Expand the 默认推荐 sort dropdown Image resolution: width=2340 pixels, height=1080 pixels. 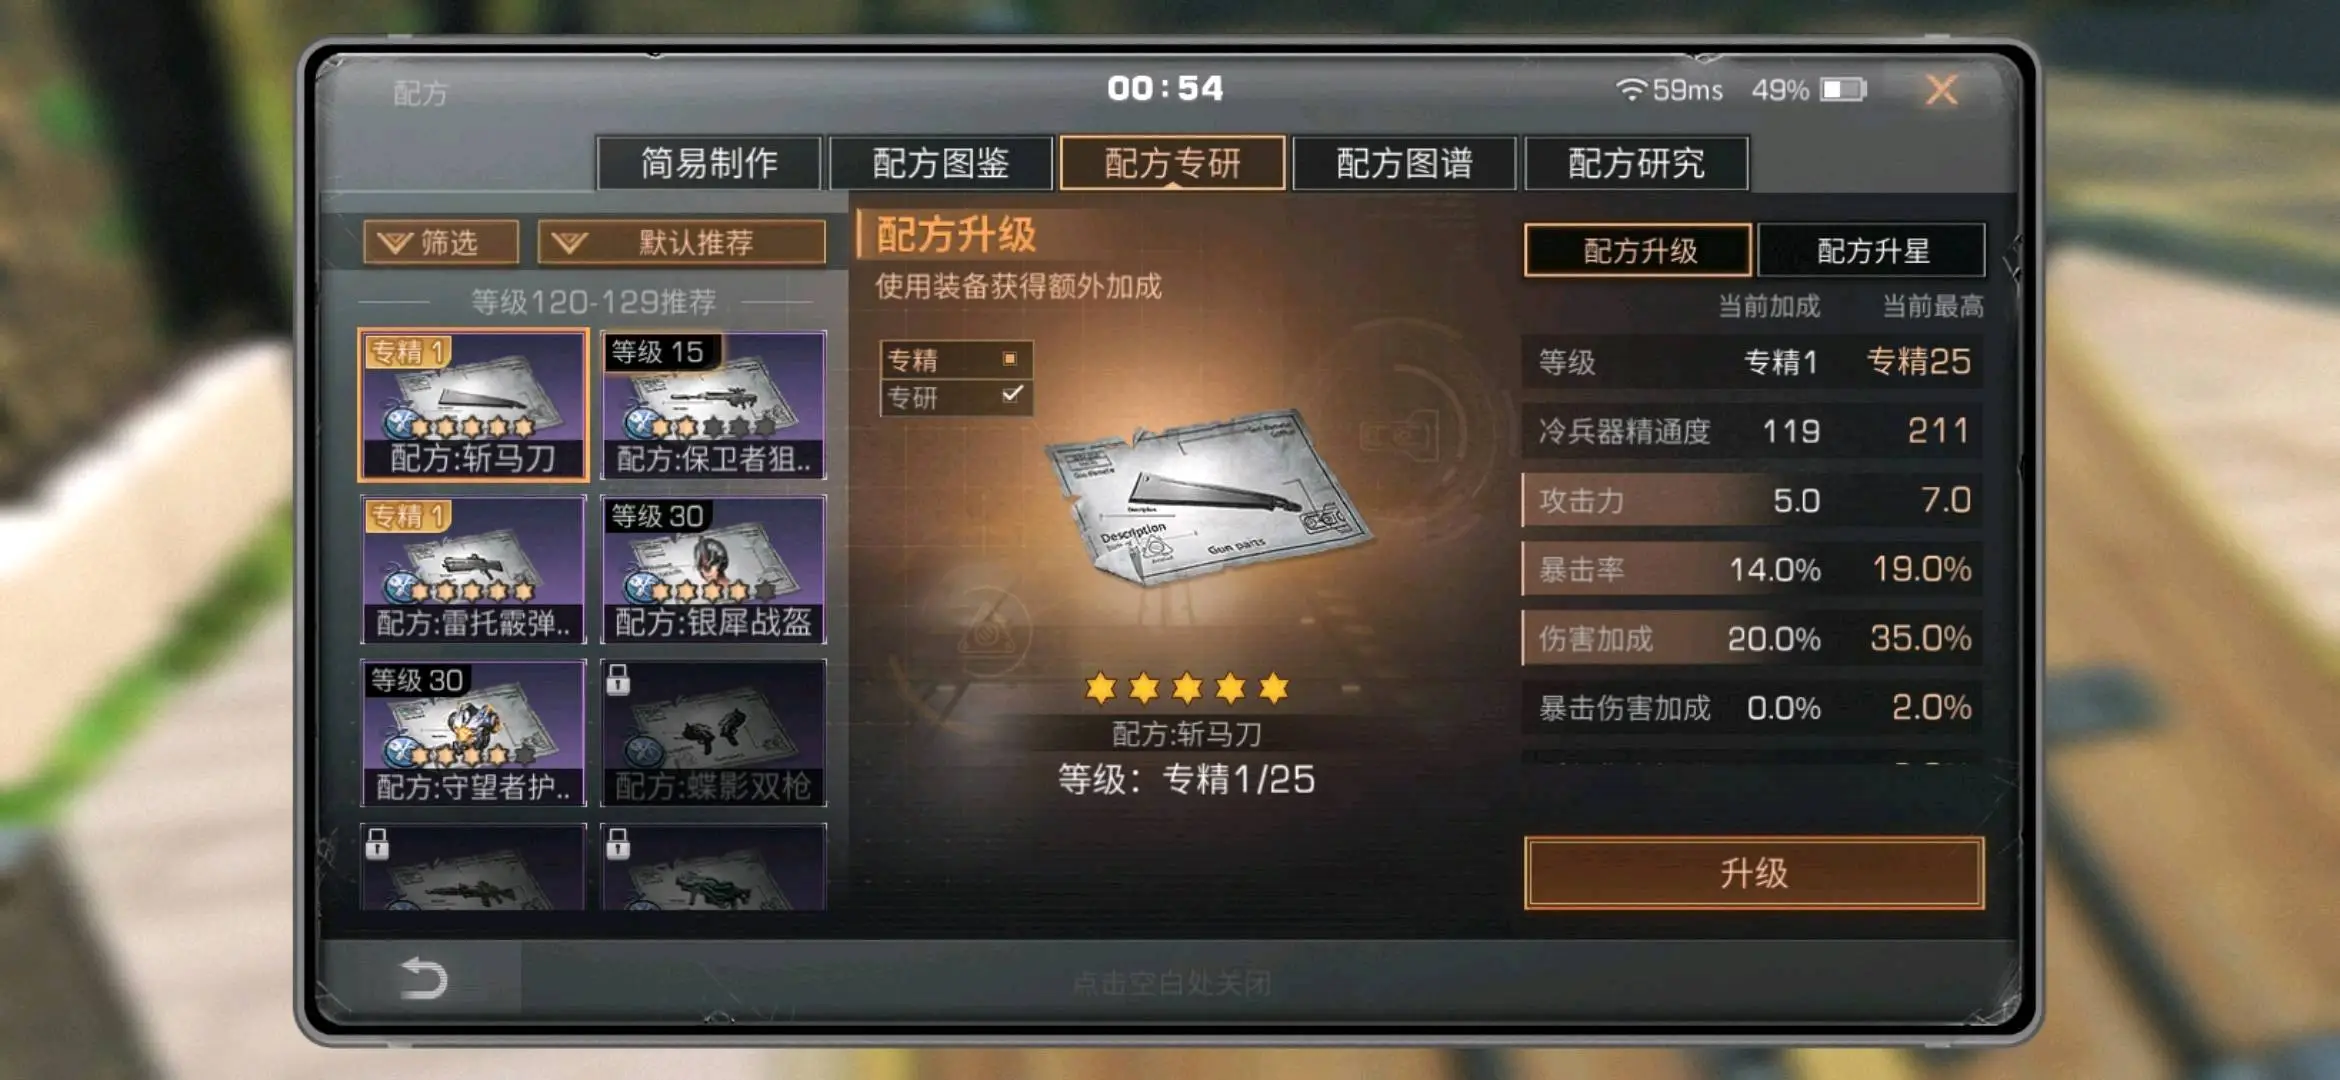click(682, 242)
